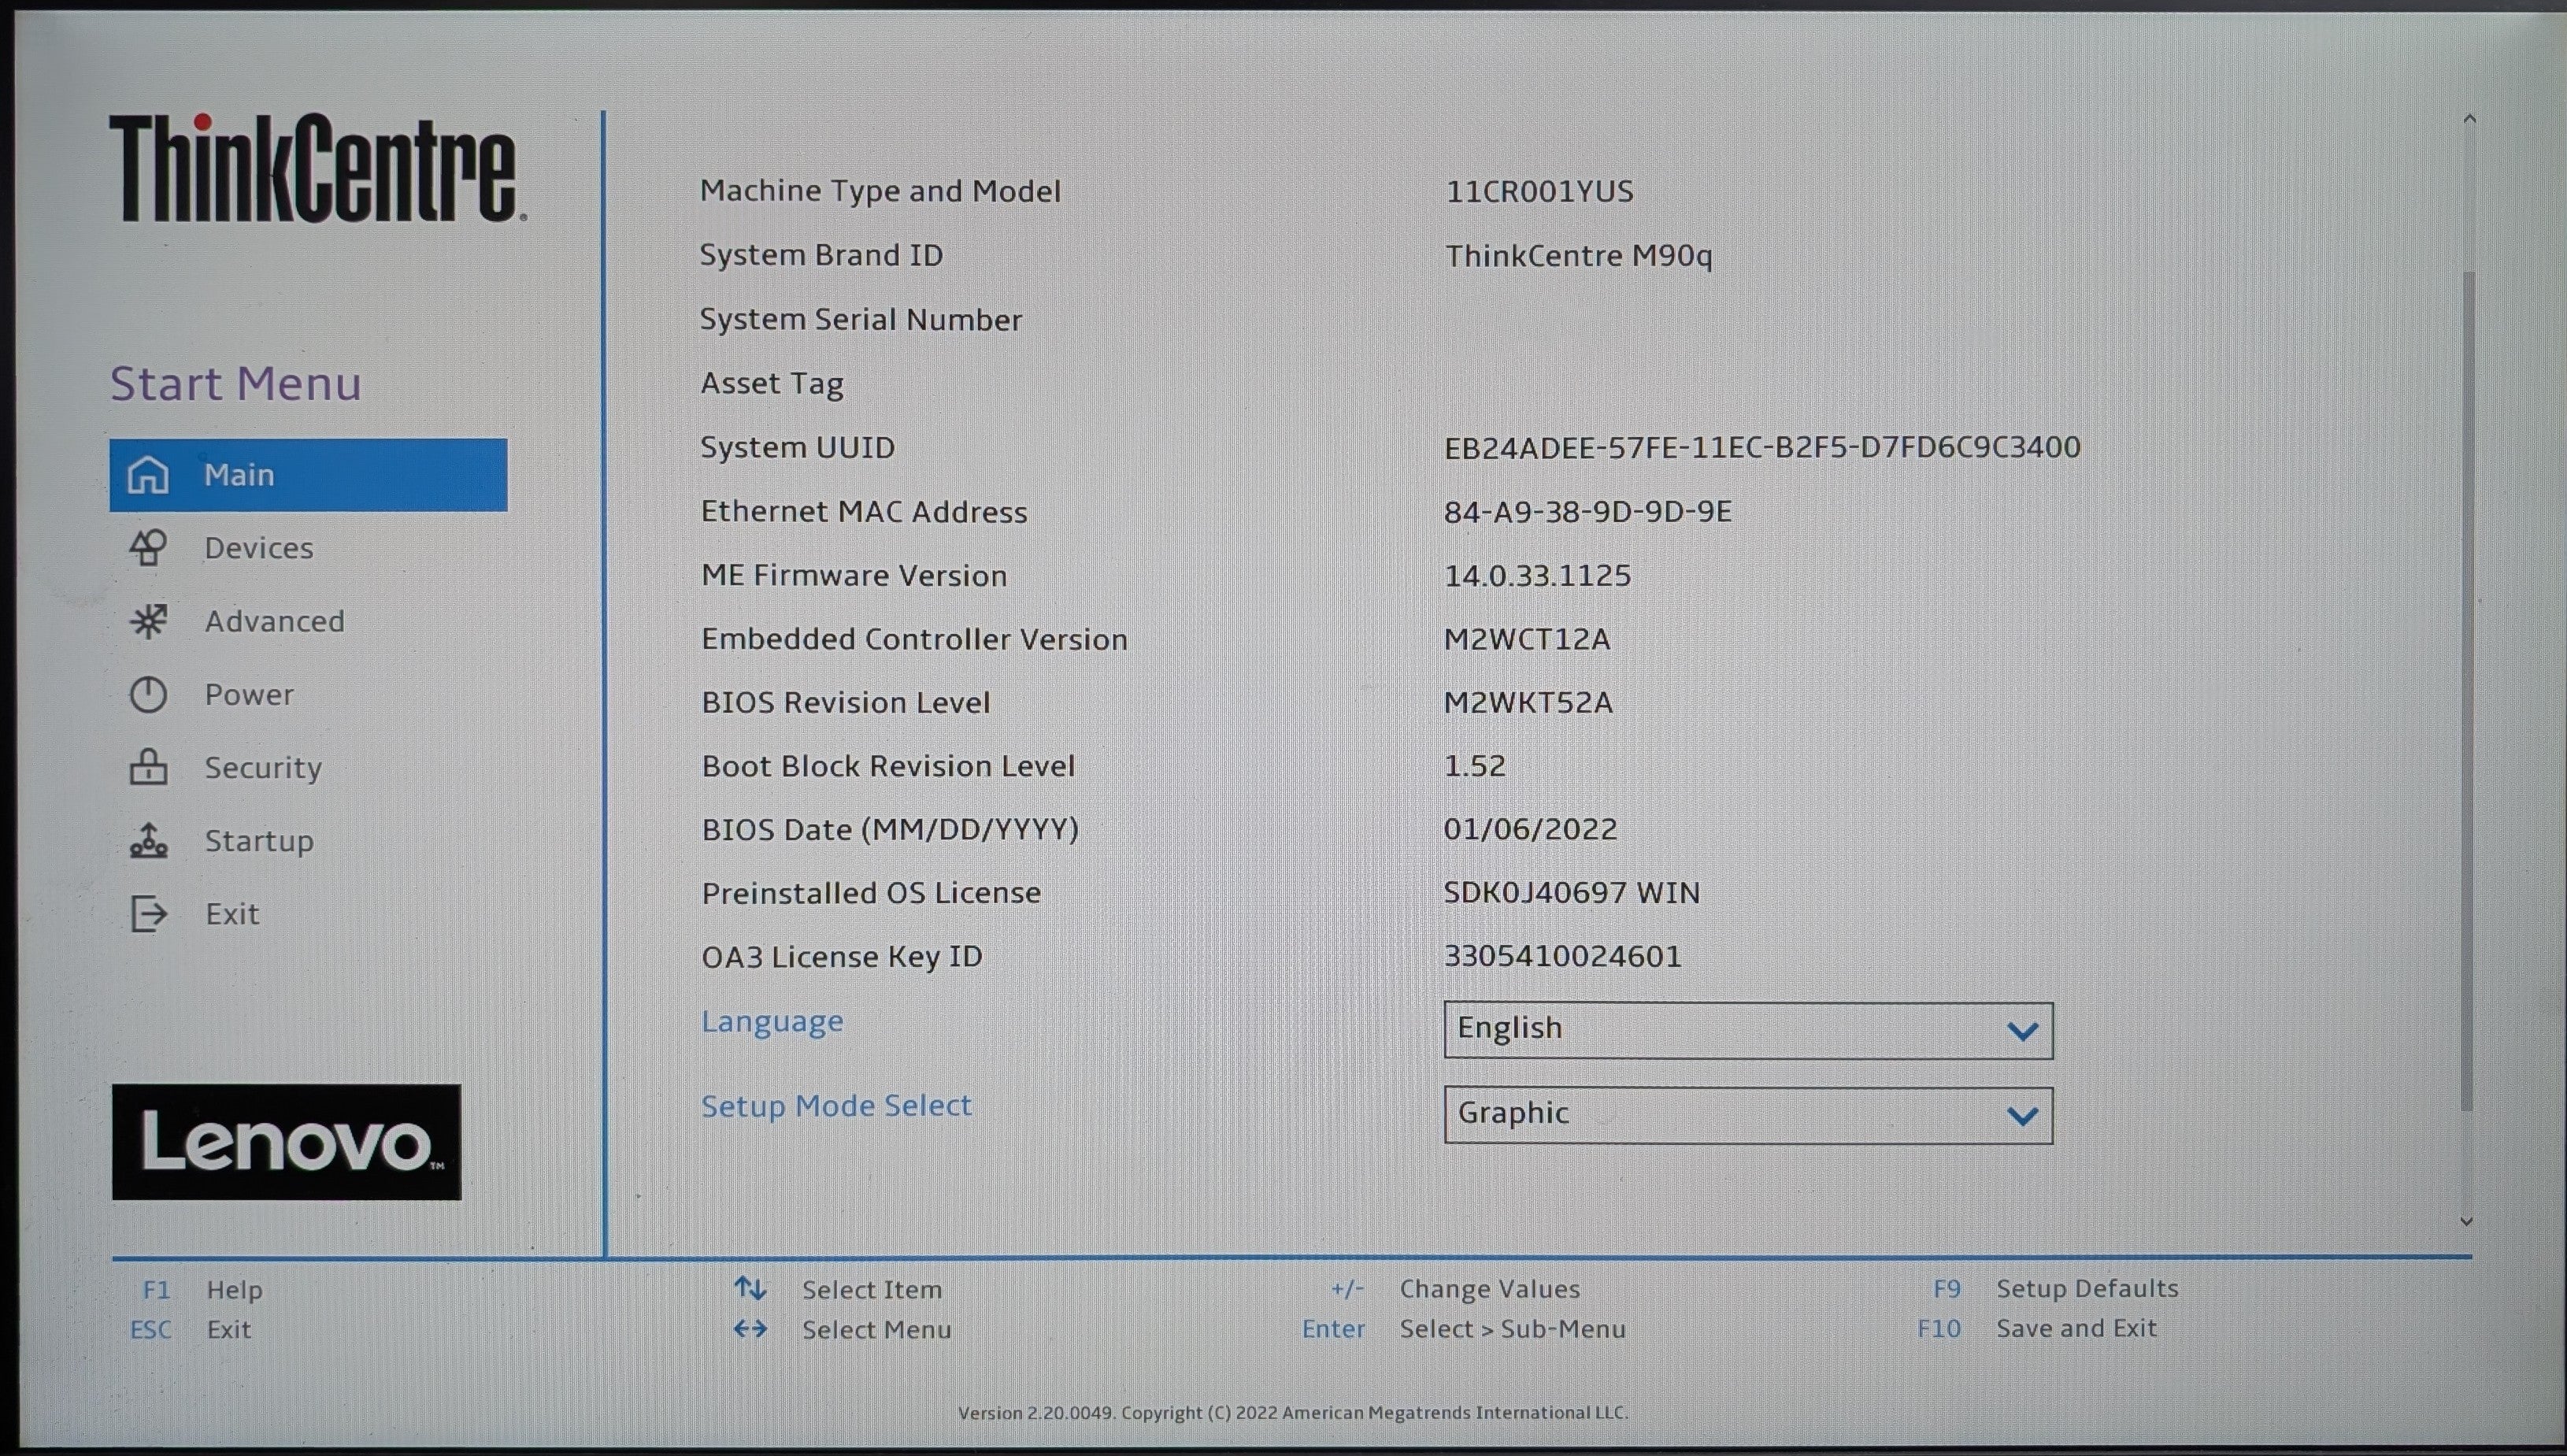Image resolution: width=2567 pixels, height=1456 pixels.
Task: Click the up-down arrows Select Item icon
Action: (x=750, y=1289)
